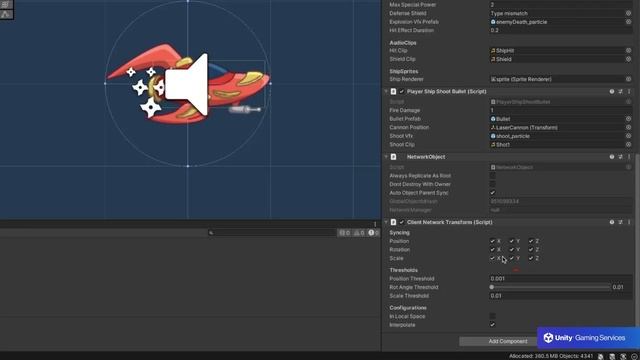
Task: Open more options for Player Ship Shoot Bullet
Action: click(x=629, y=91)
